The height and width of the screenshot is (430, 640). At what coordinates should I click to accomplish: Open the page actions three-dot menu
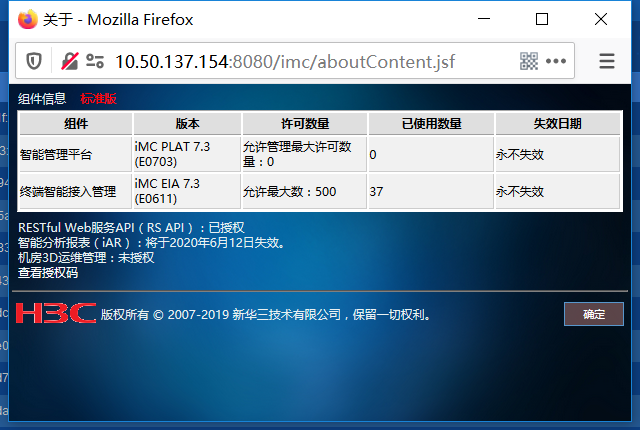556,61
